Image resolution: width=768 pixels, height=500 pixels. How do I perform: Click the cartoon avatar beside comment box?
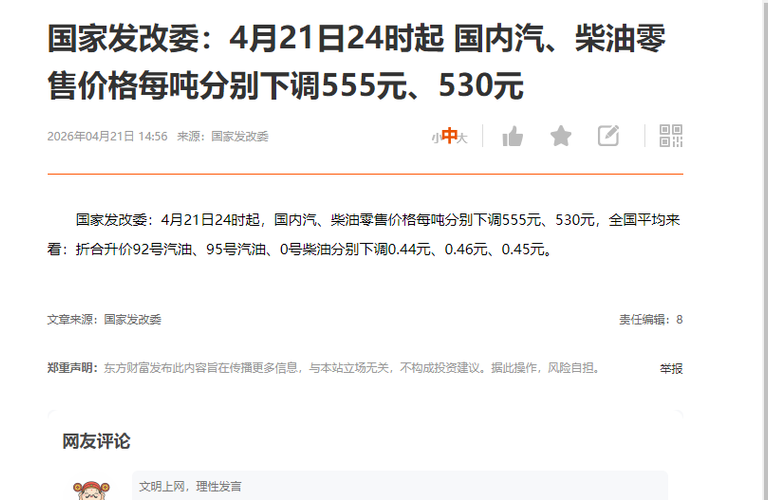tap(92, 490)
